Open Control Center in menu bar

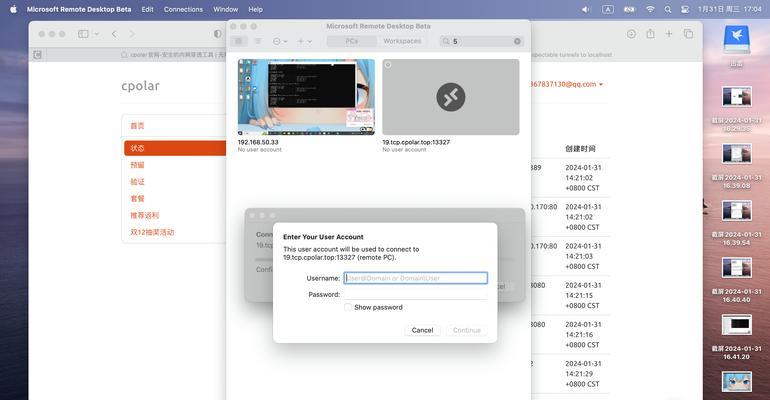(685, 9)
